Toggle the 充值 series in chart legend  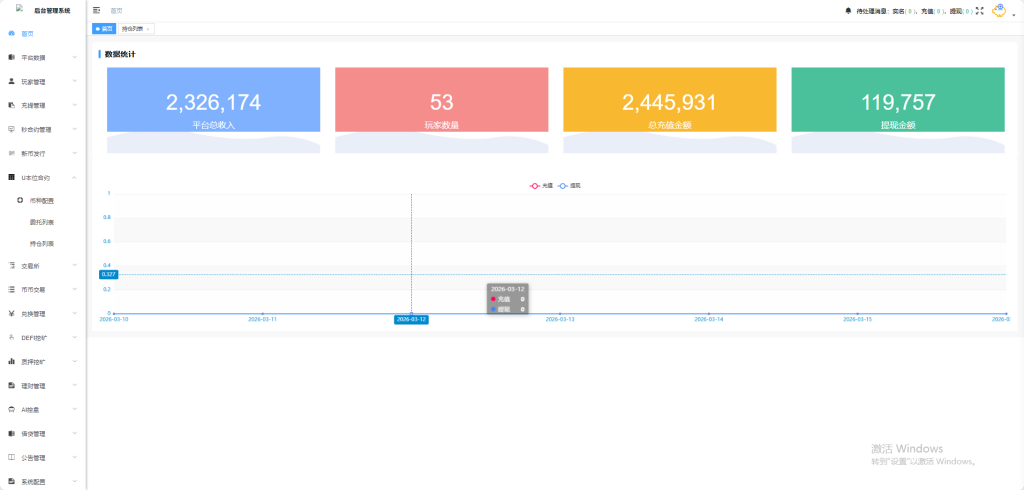[541, 186]
